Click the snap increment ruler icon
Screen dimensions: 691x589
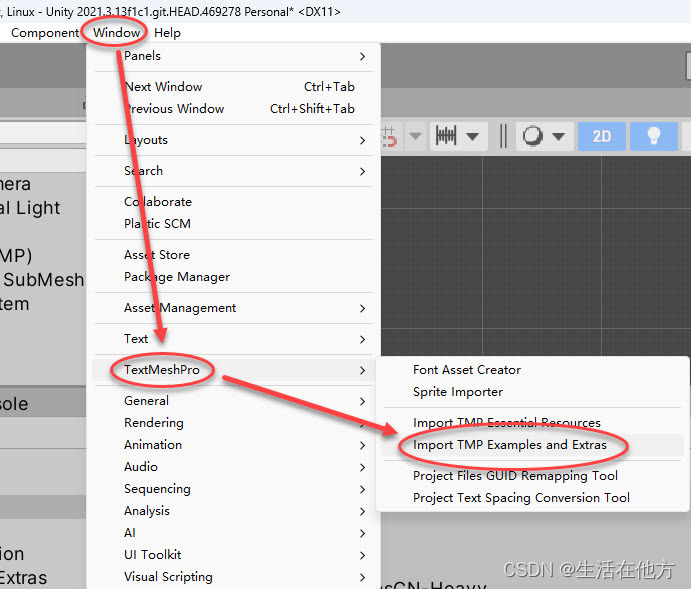446,136
